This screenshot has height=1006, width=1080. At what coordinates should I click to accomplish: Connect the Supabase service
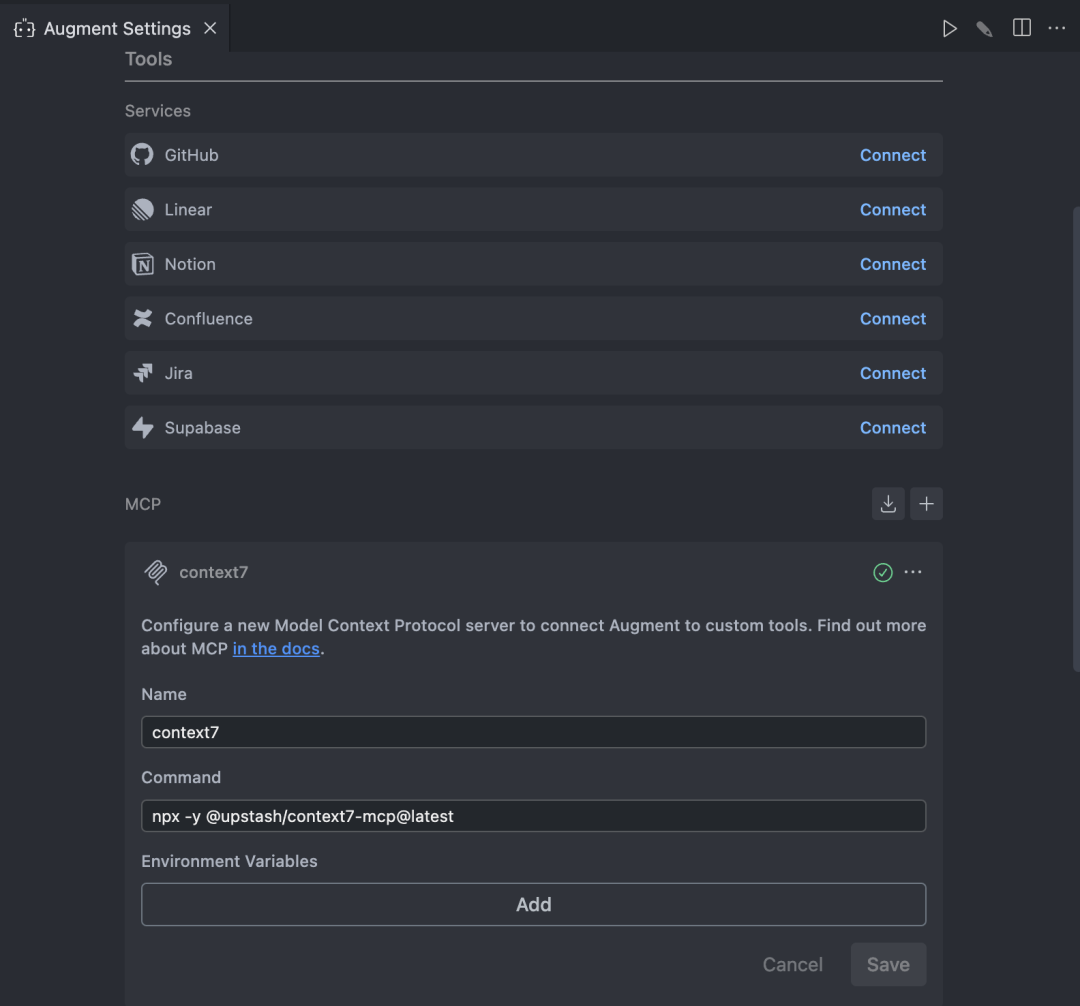tap(893, 428)
